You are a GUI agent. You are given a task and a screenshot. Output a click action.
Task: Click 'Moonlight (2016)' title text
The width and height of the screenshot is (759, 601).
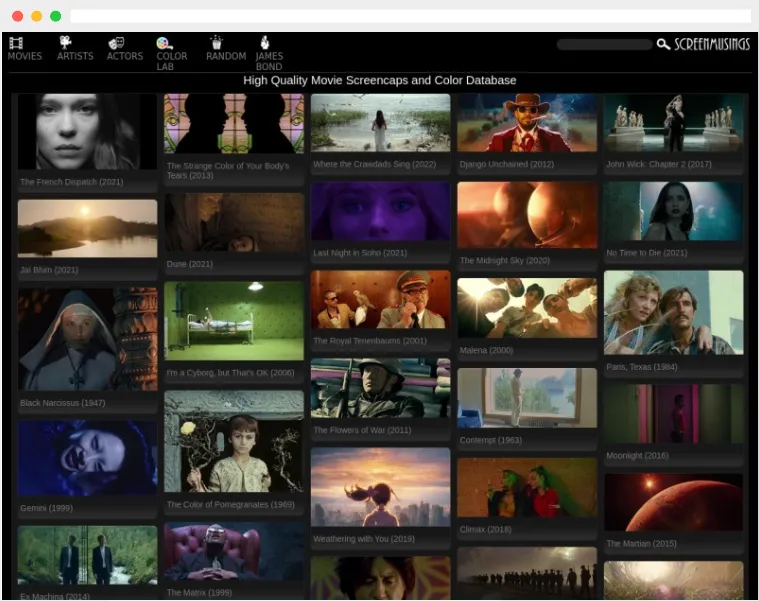click(638, 456)
